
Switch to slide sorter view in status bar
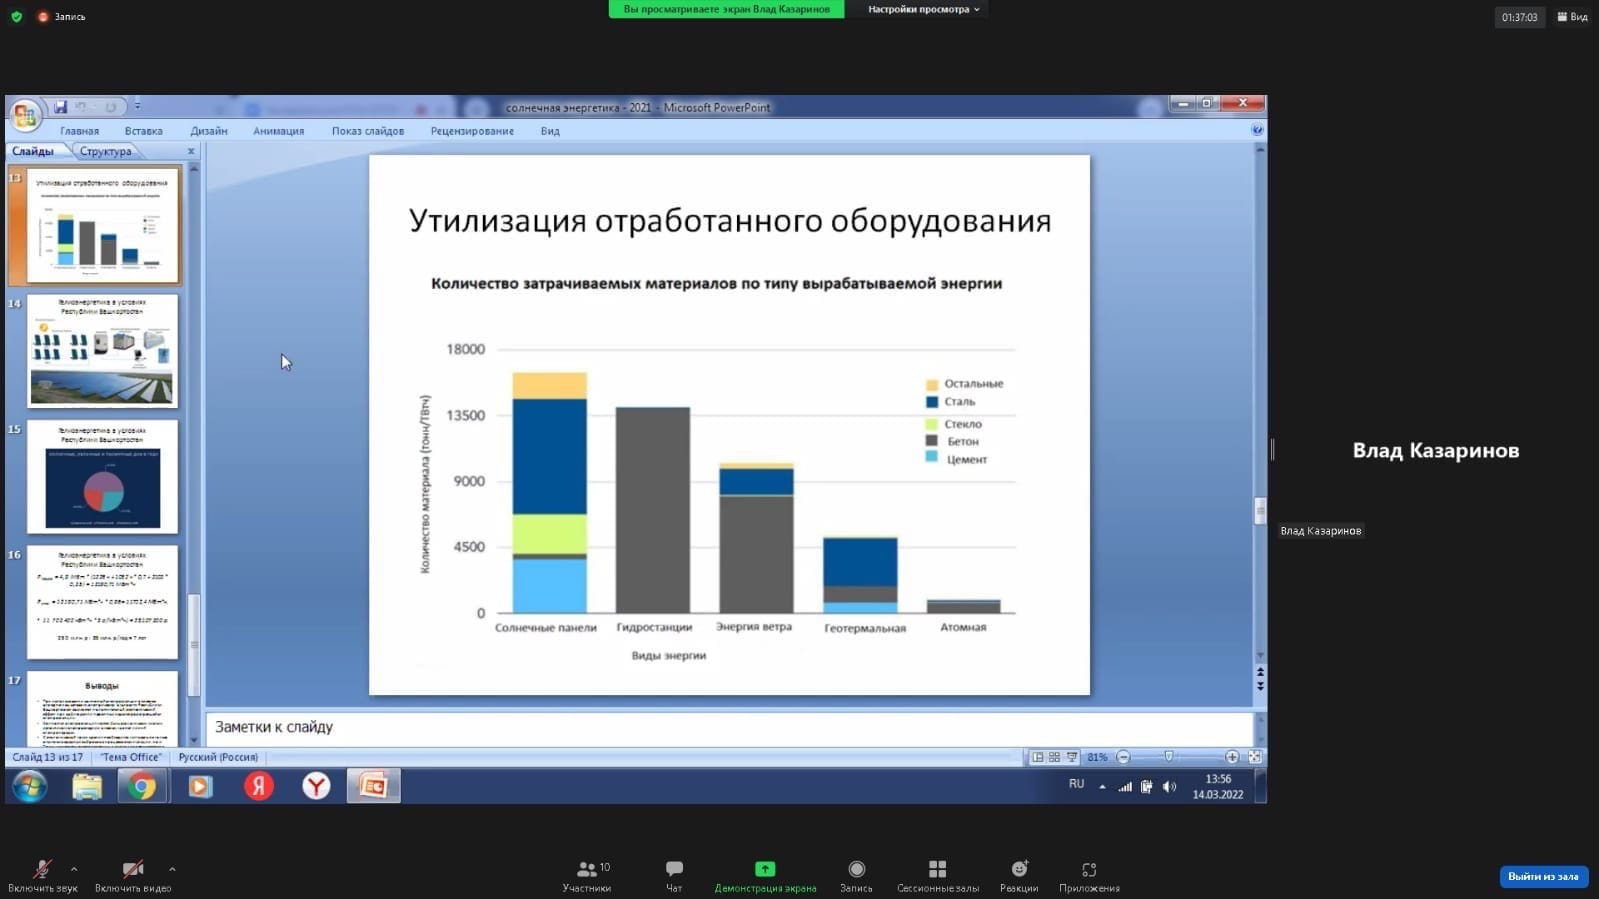tap(1054, 758)
